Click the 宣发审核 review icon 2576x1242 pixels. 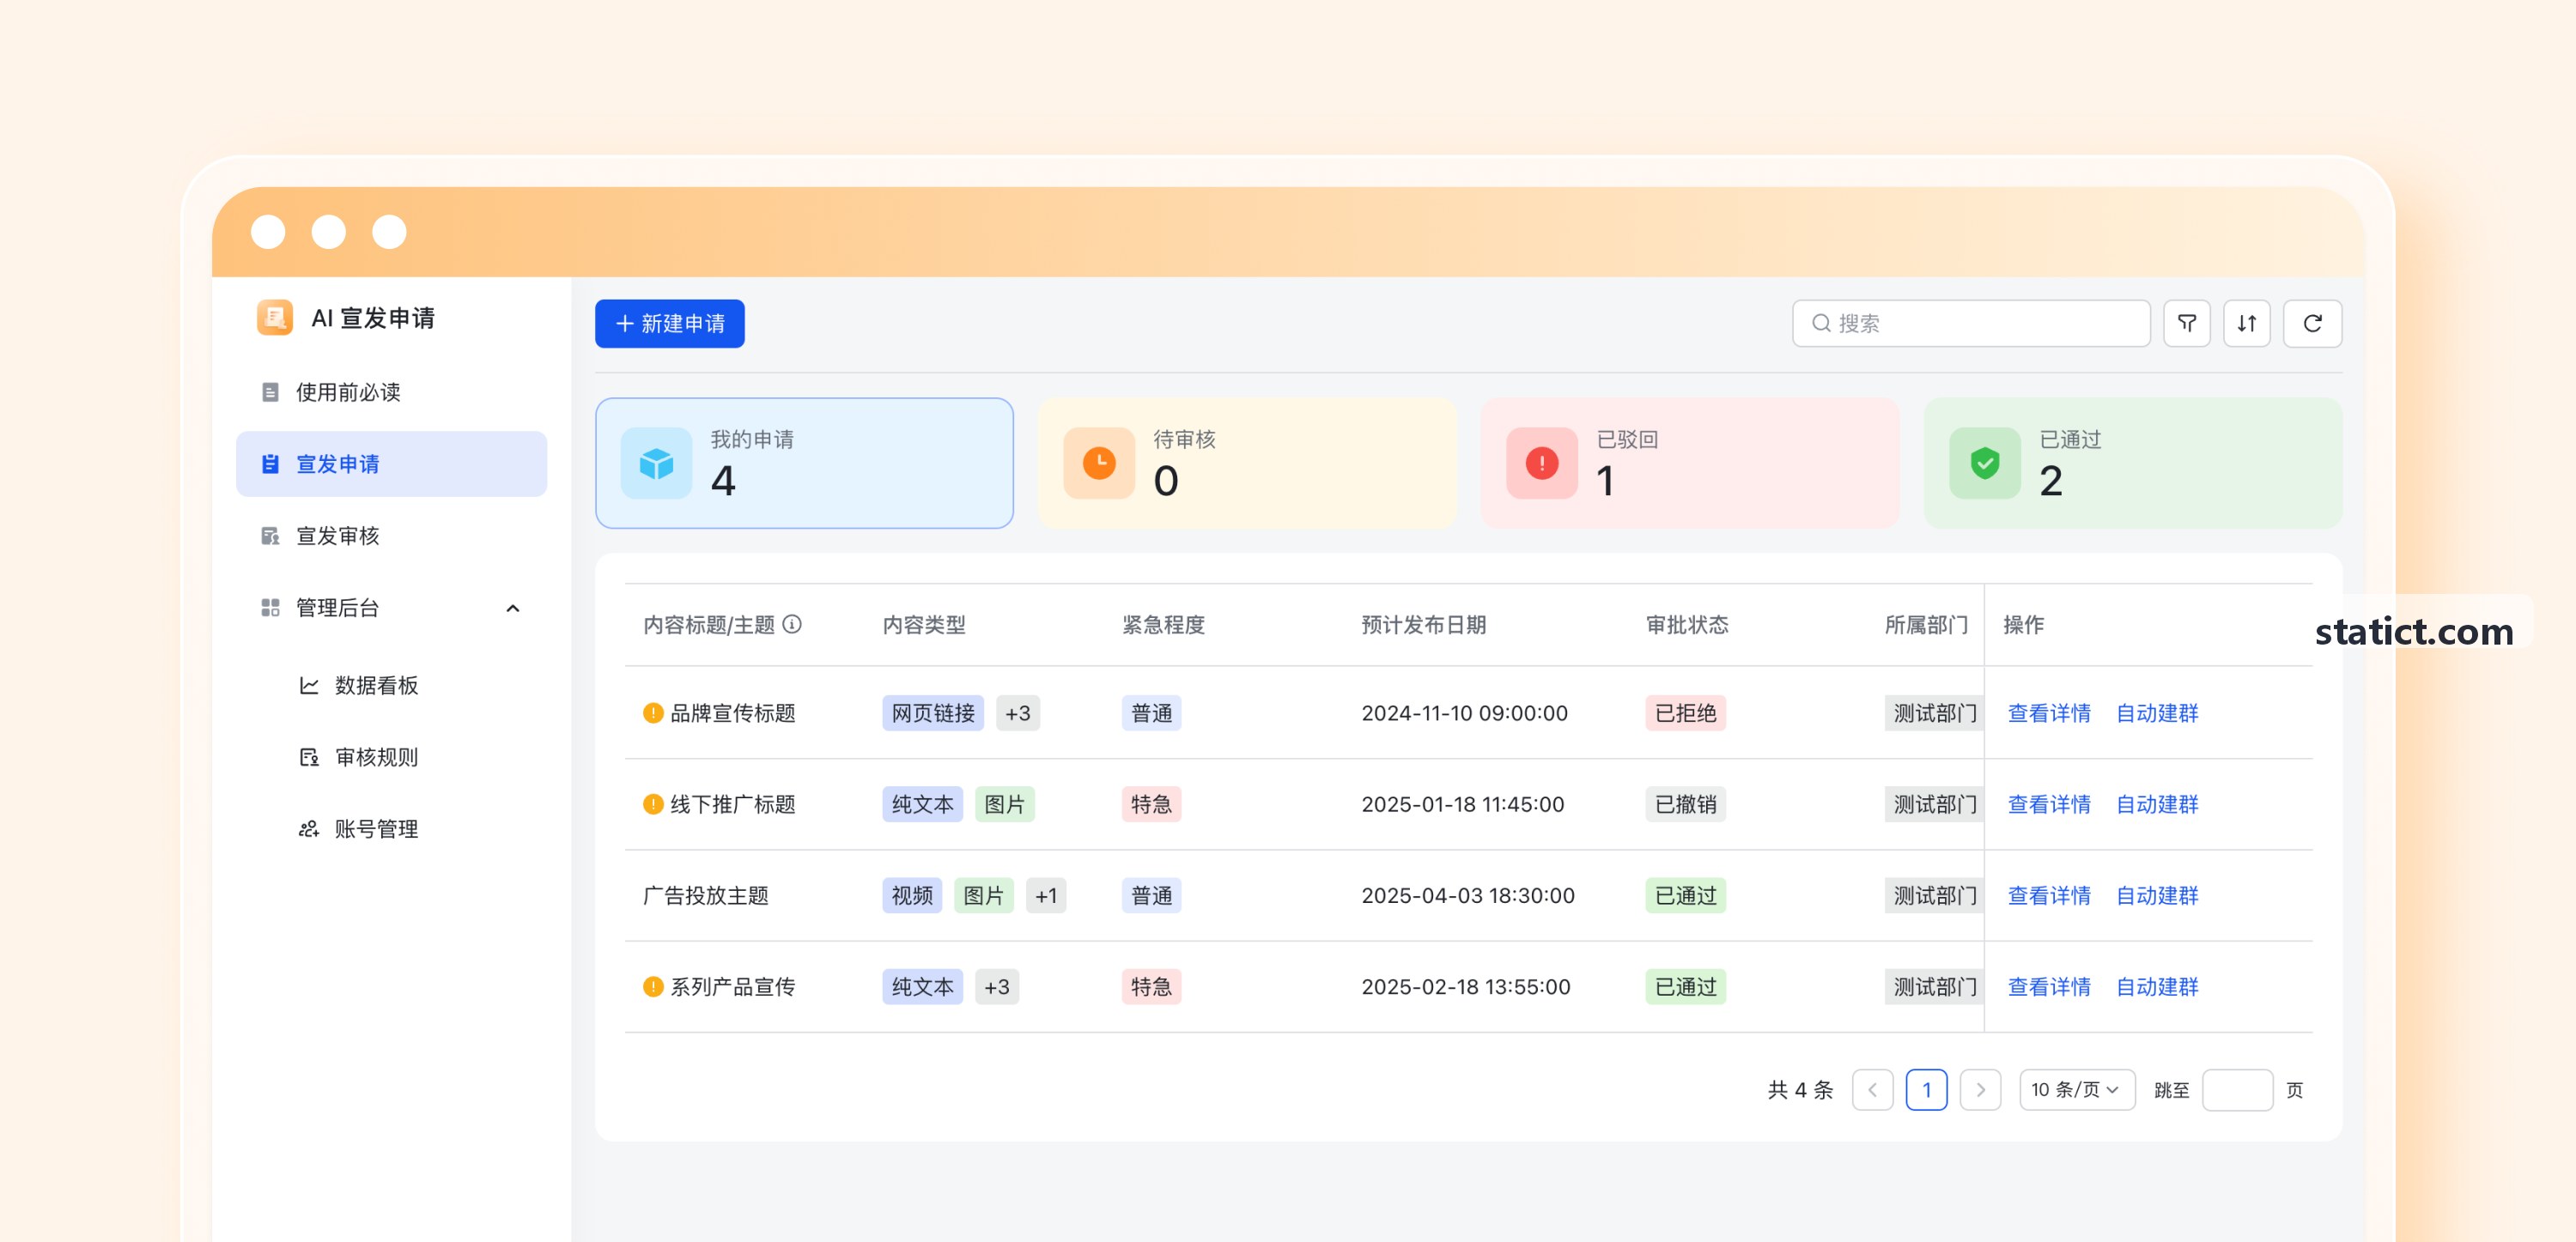point(270,536)
